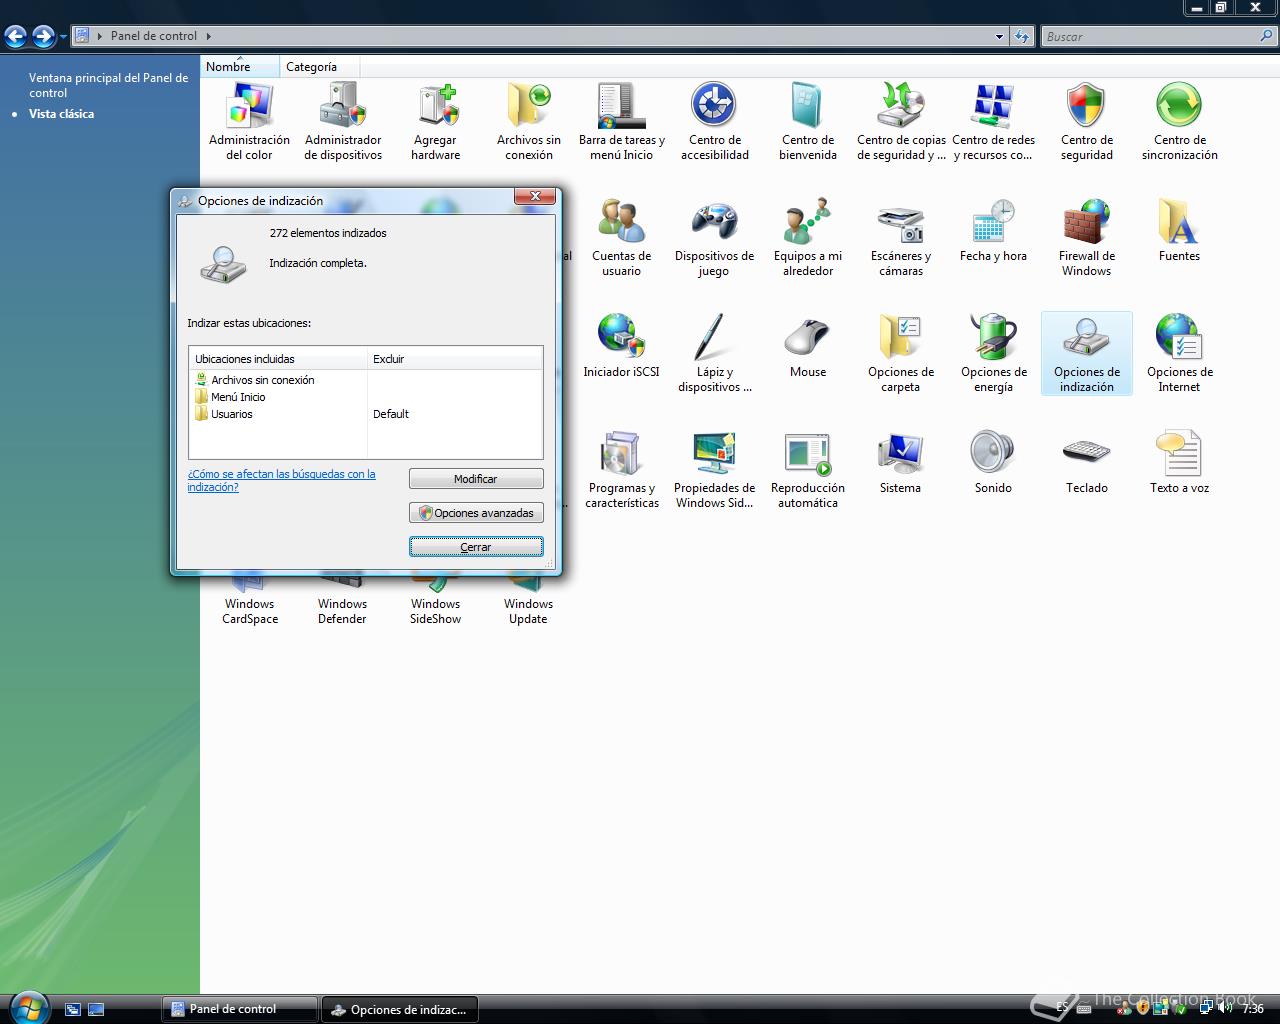Sort by Nombre column header
Screen dimensions: 1280x1024
click(240, 67)
